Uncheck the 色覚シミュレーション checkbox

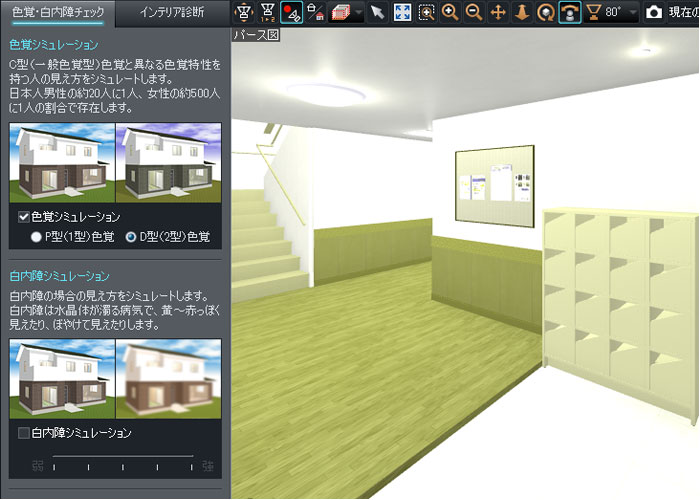pos(24,217)
